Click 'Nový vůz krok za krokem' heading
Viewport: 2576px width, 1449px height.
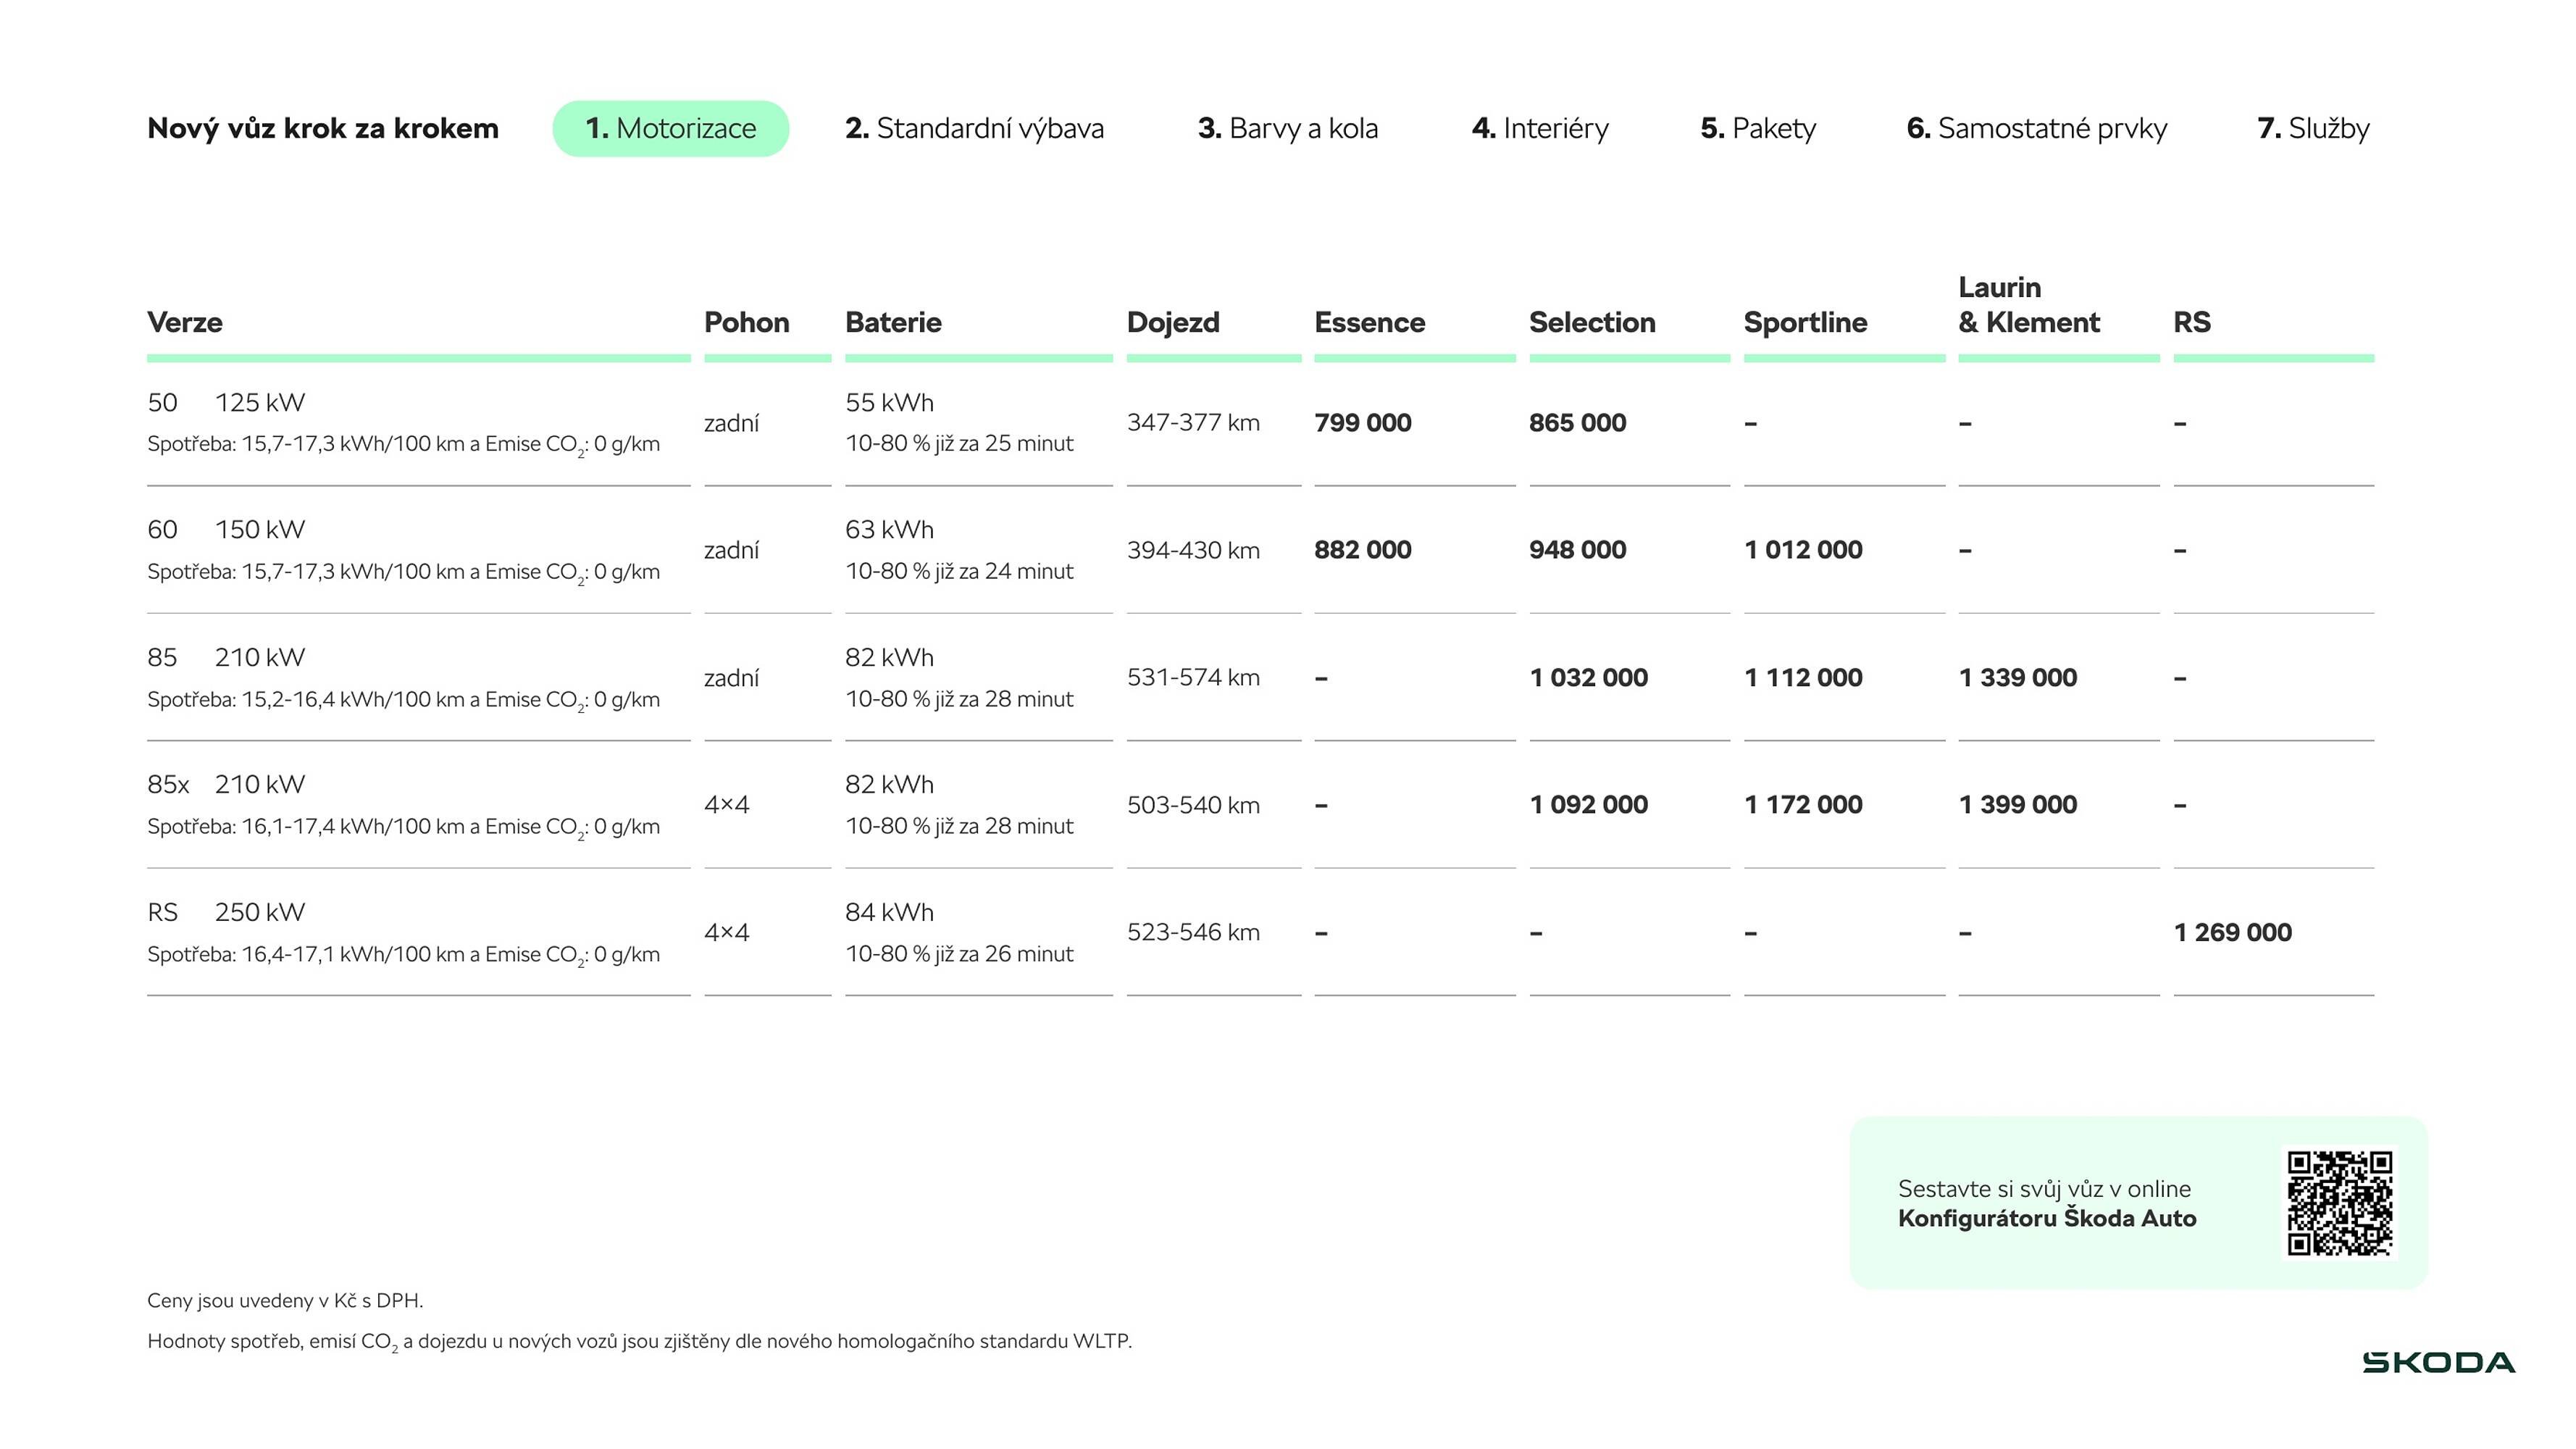[x=322, y=128]
